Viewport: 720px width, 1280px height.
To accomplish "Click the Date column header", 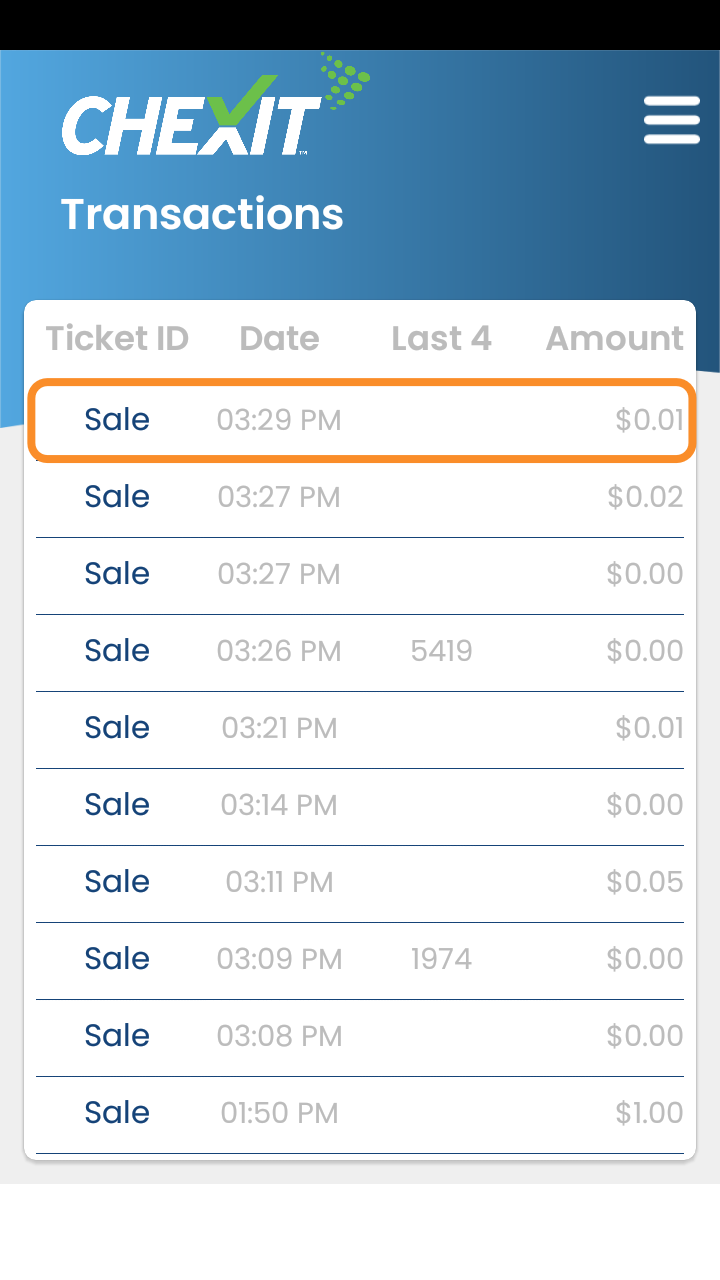I will coord(279,338).
